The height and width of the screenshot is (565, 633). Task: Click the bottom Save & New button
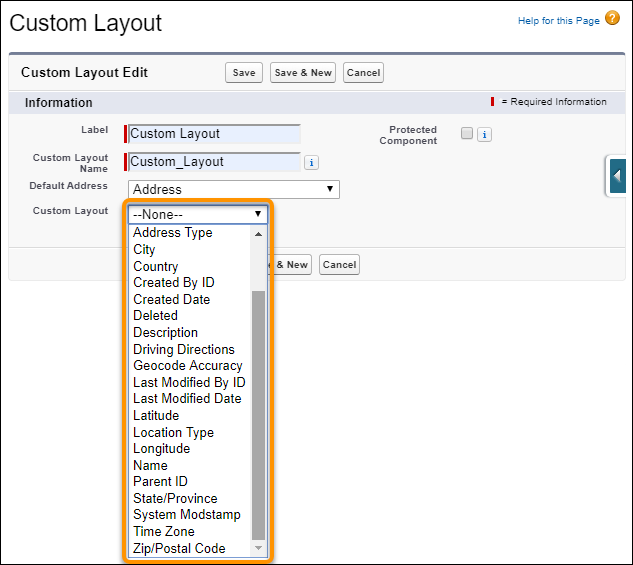292,265
